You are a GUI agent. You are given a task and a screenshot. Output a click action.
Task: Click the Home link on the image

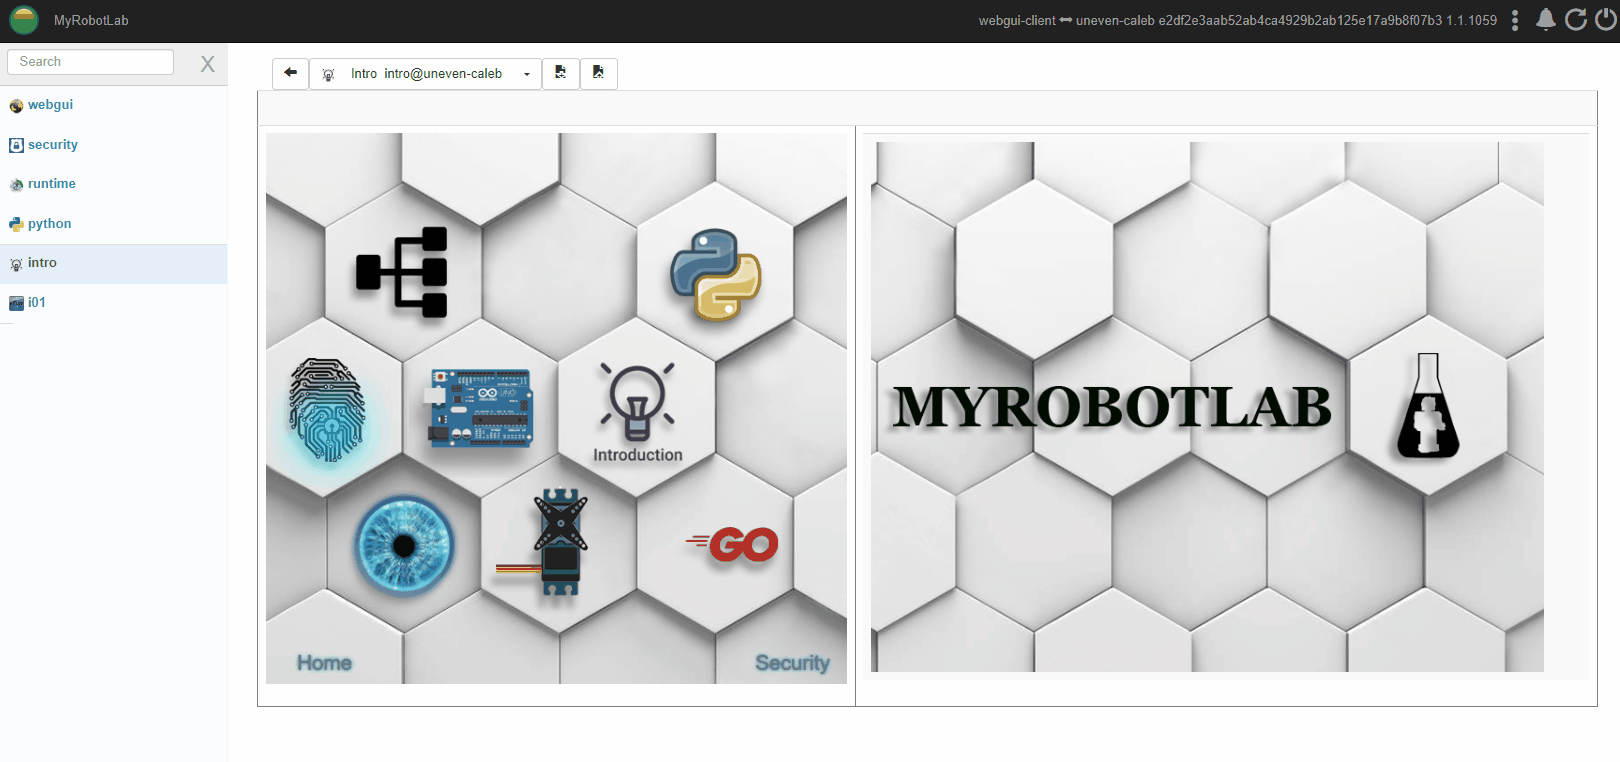[324, 663]
